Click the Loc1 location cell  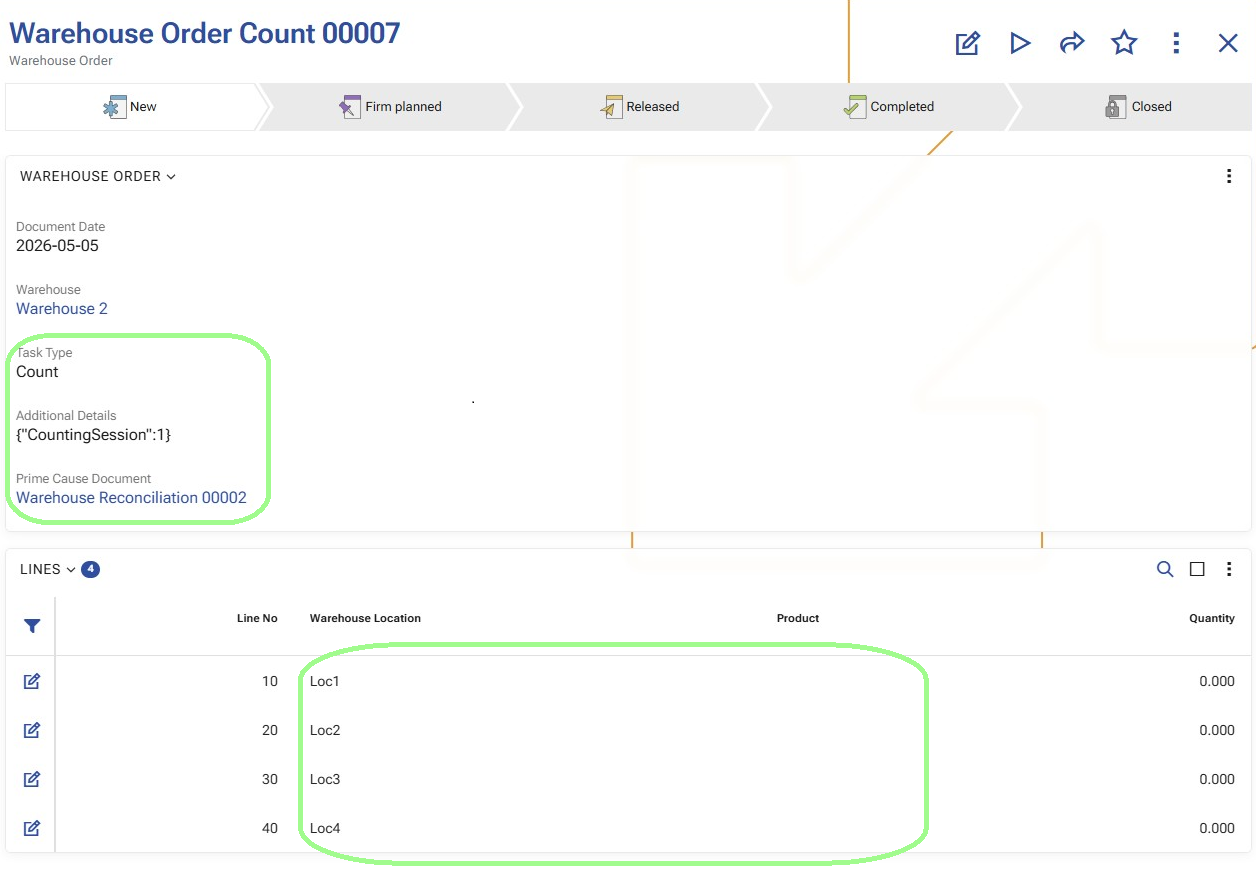[325, 681]
